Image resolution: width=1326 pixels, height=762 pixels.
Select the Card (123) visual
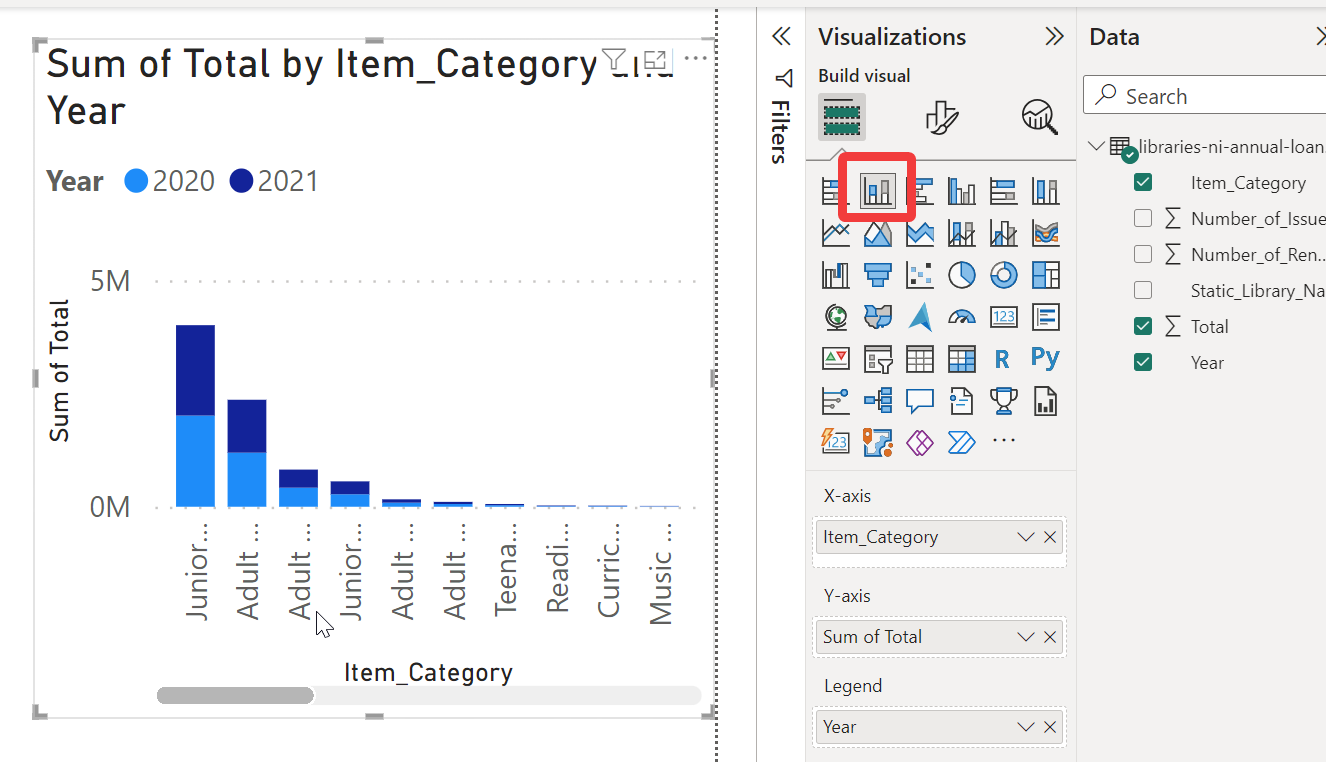tap(1003, 317)
